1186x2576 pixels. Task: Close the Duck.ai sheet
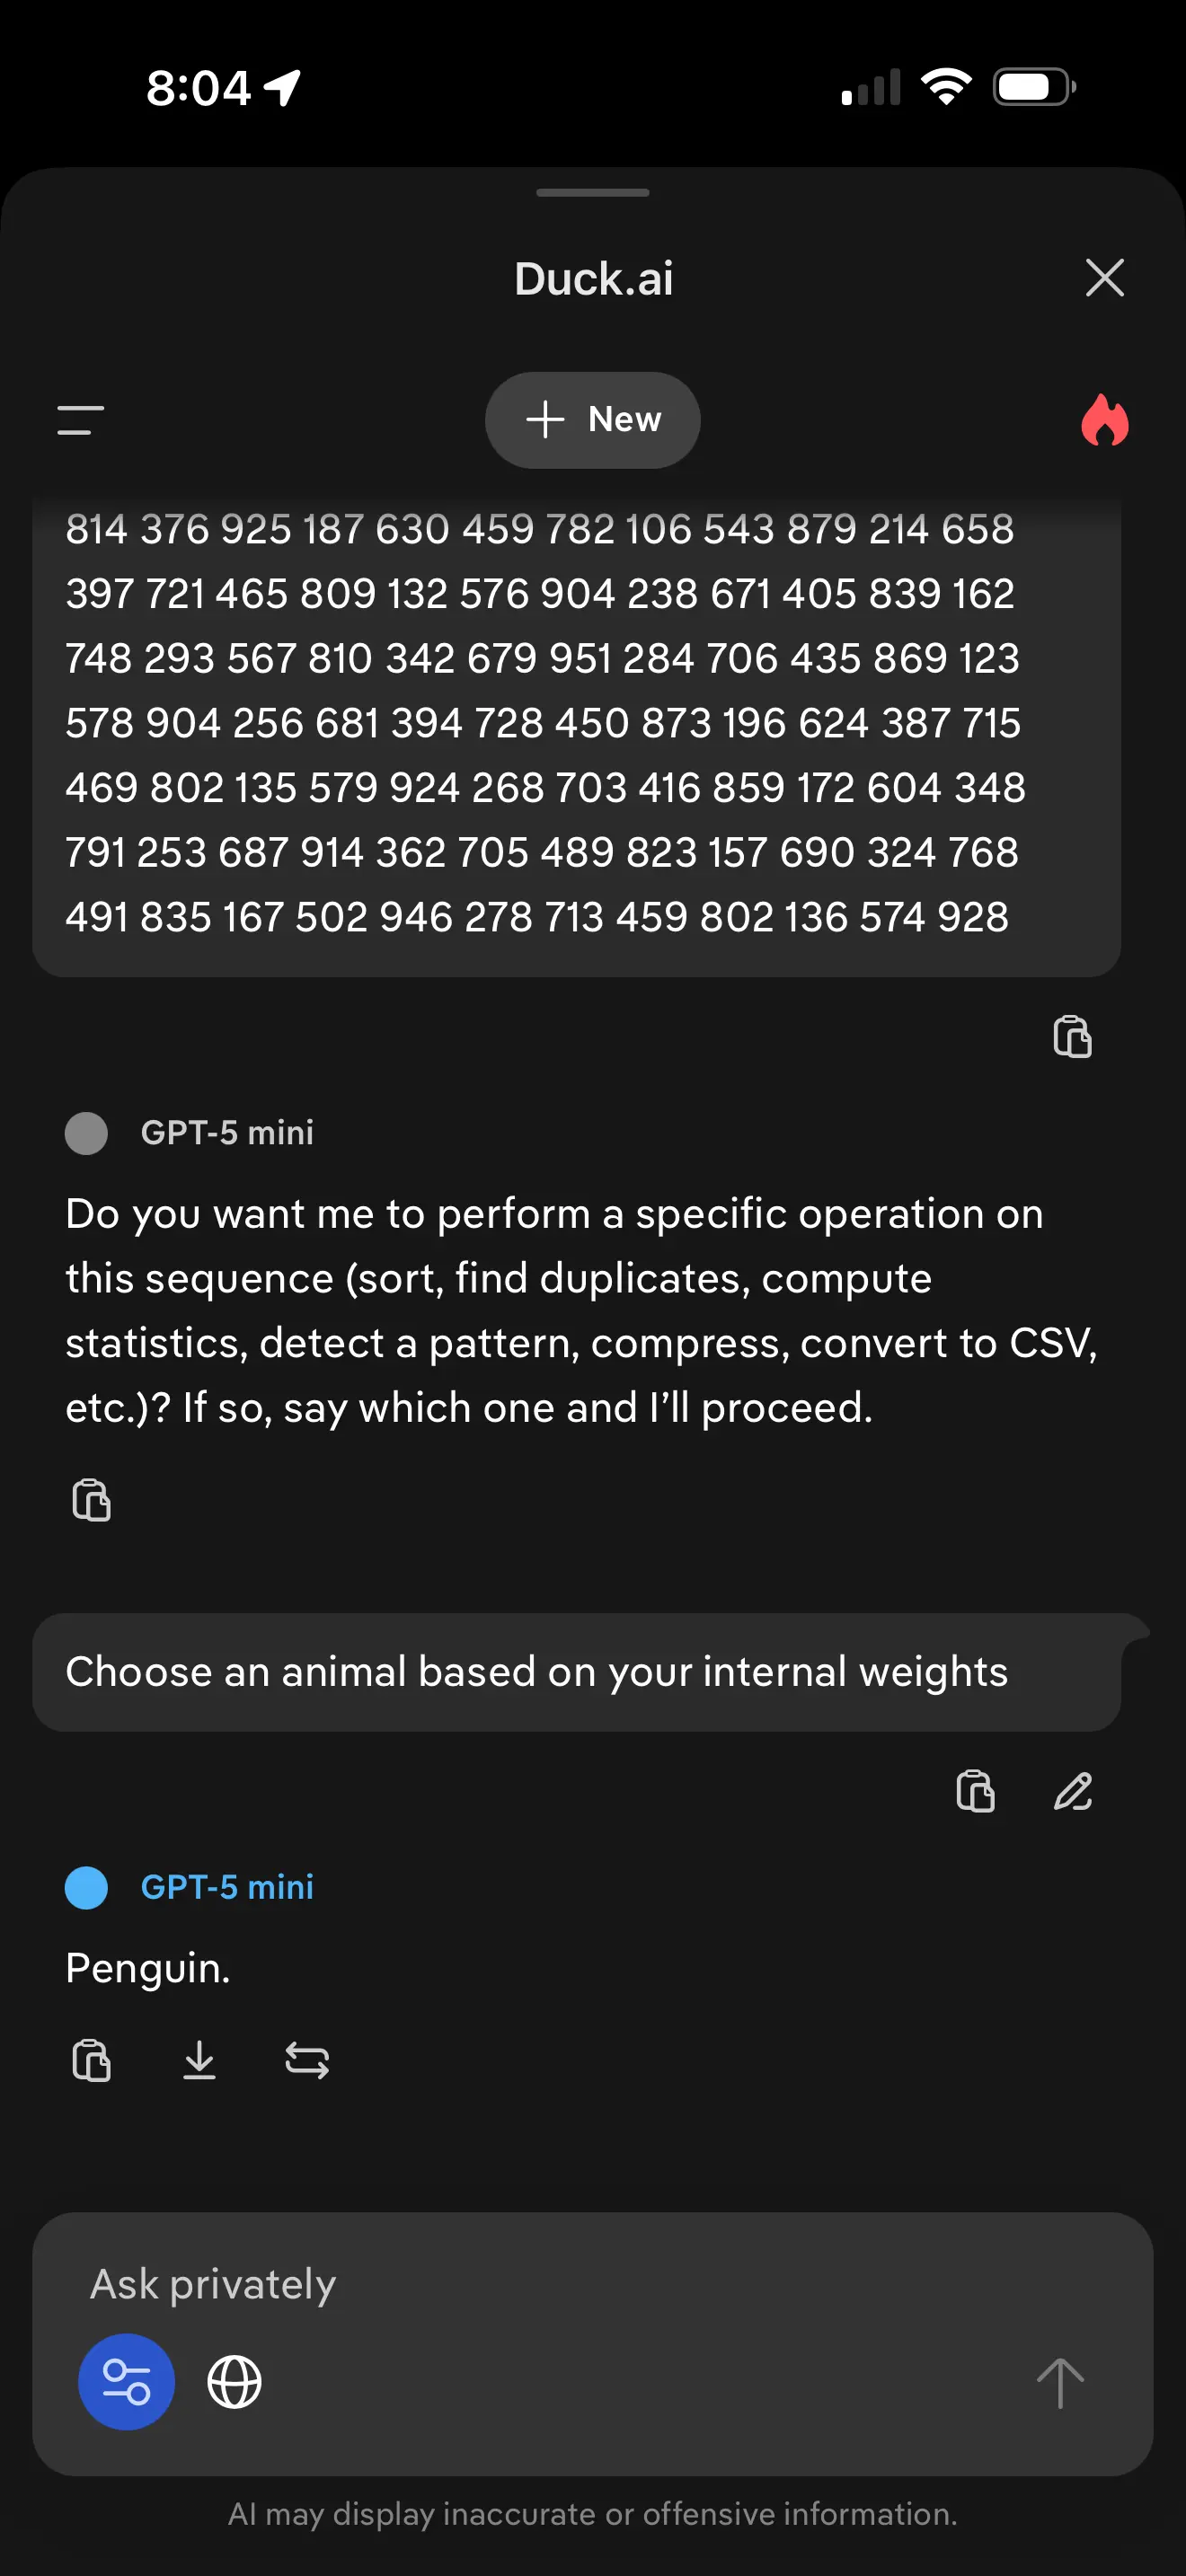coord(1104,277)
